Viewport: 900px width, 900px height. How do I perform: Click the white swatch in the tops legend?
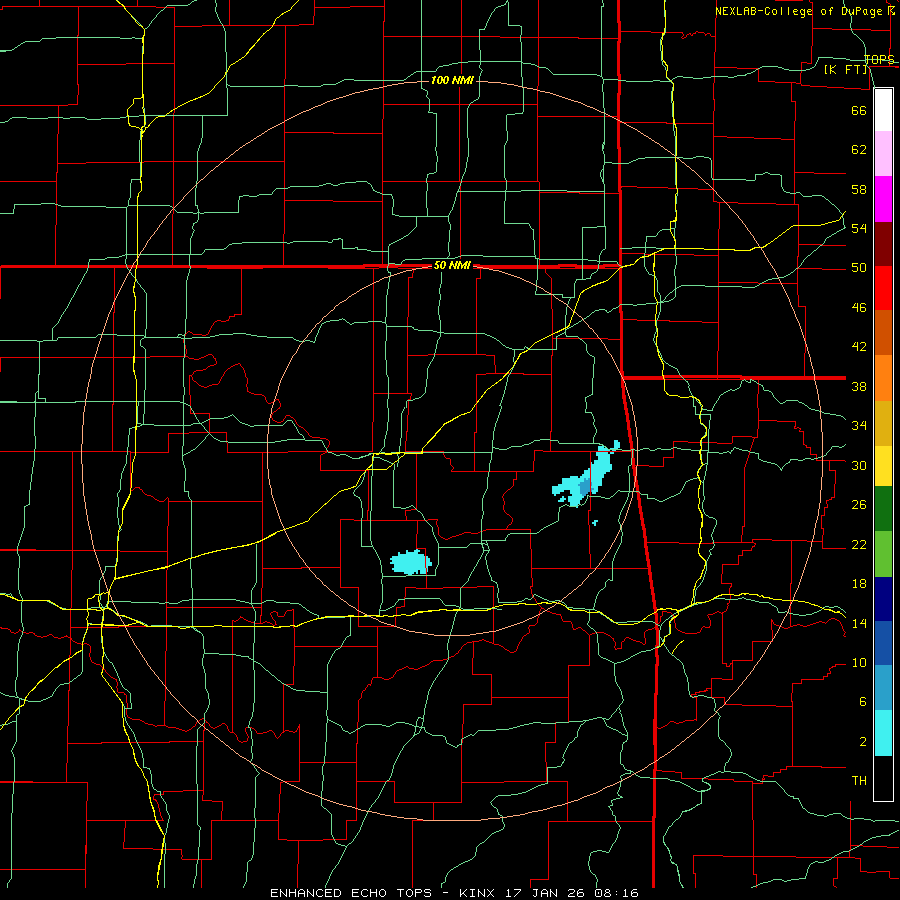[883, 110]
